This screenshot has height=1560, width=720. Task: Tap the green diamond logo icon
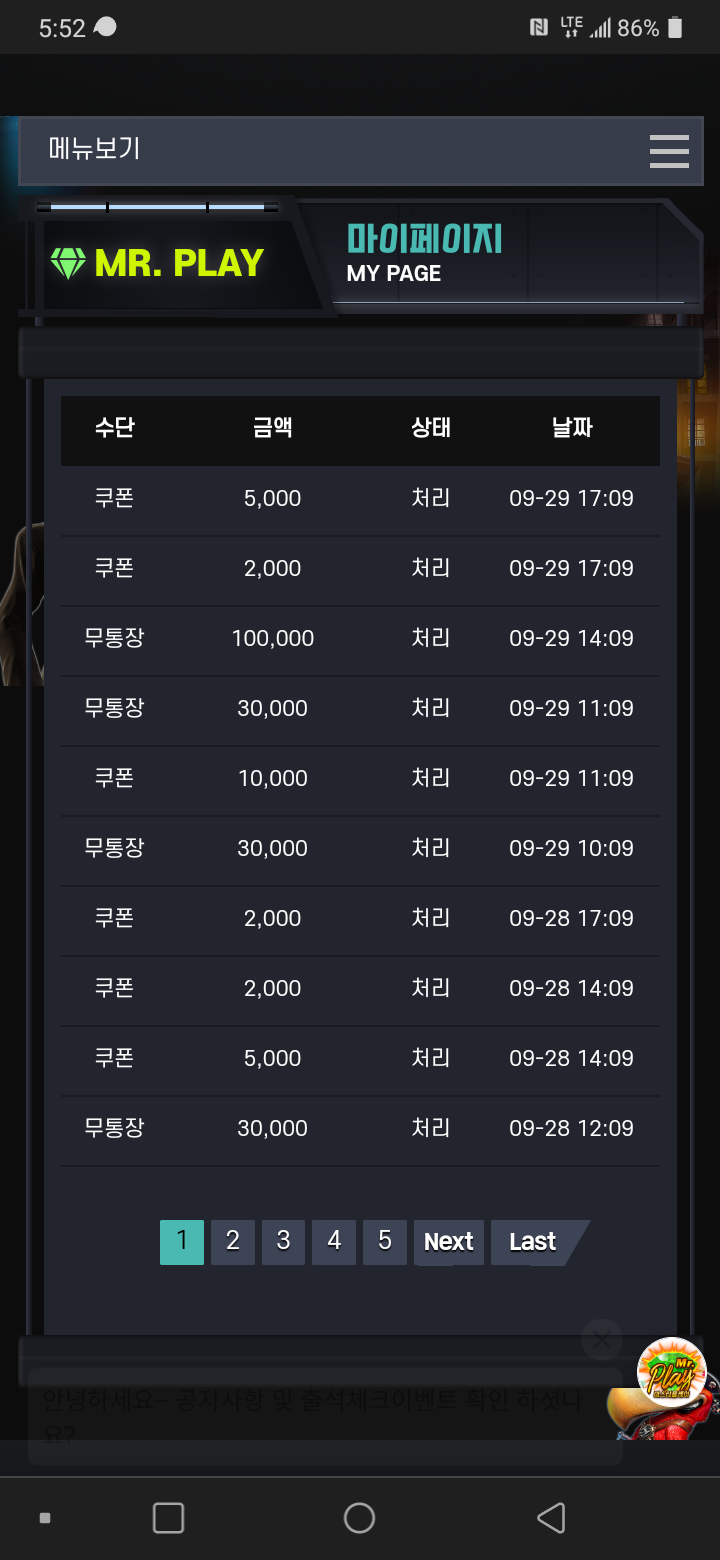point(67,263)
